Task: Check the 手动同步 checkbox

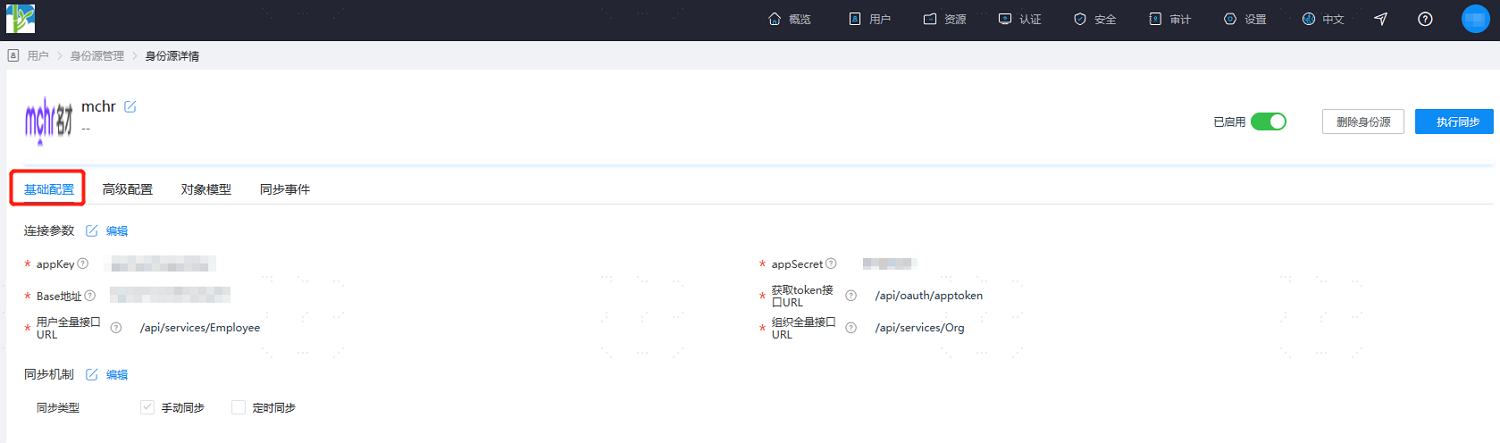Action: tap(148, 407)
